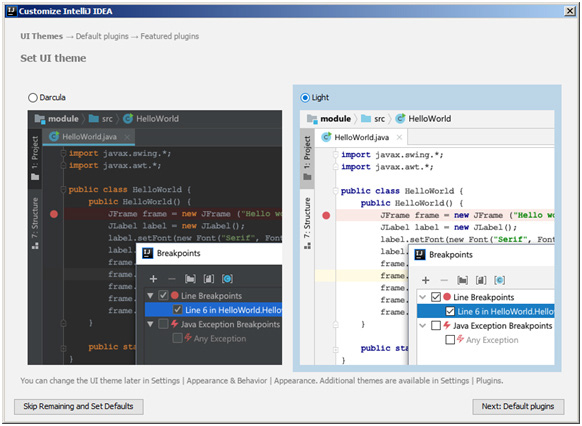Toggle Line Breakpoints checkbox in Darcula preview

[163, 296]
